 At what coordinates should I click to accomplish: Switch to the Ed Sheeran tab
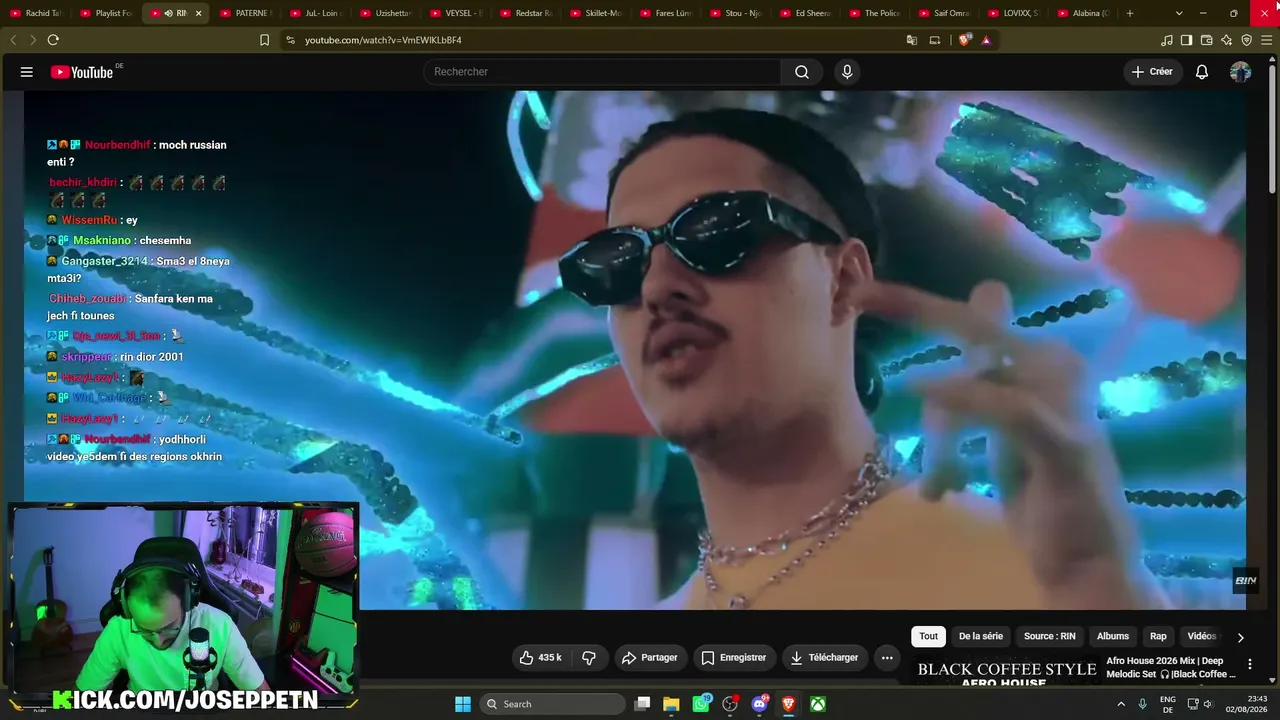click(805, 13)
